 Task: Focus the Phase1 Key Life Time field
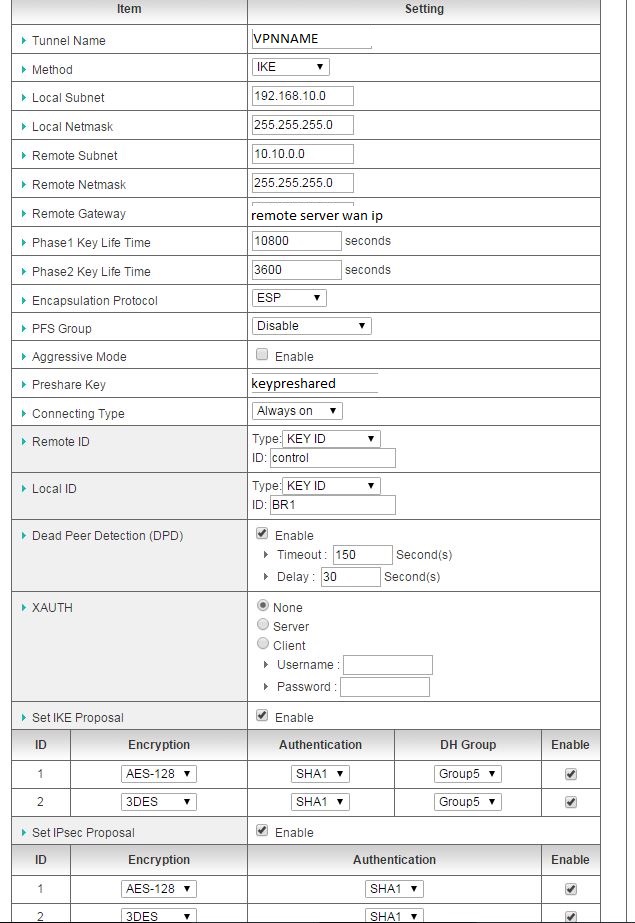(x=297, y=241)
